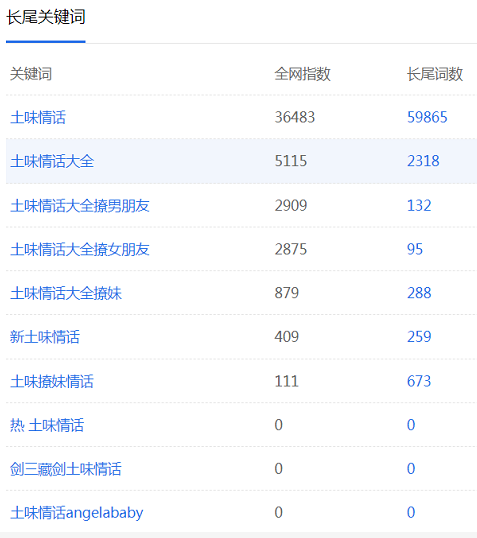This screenshot has height=538, width=477.
Task: Open keyword link 土味情话
Action: [38, 117]
